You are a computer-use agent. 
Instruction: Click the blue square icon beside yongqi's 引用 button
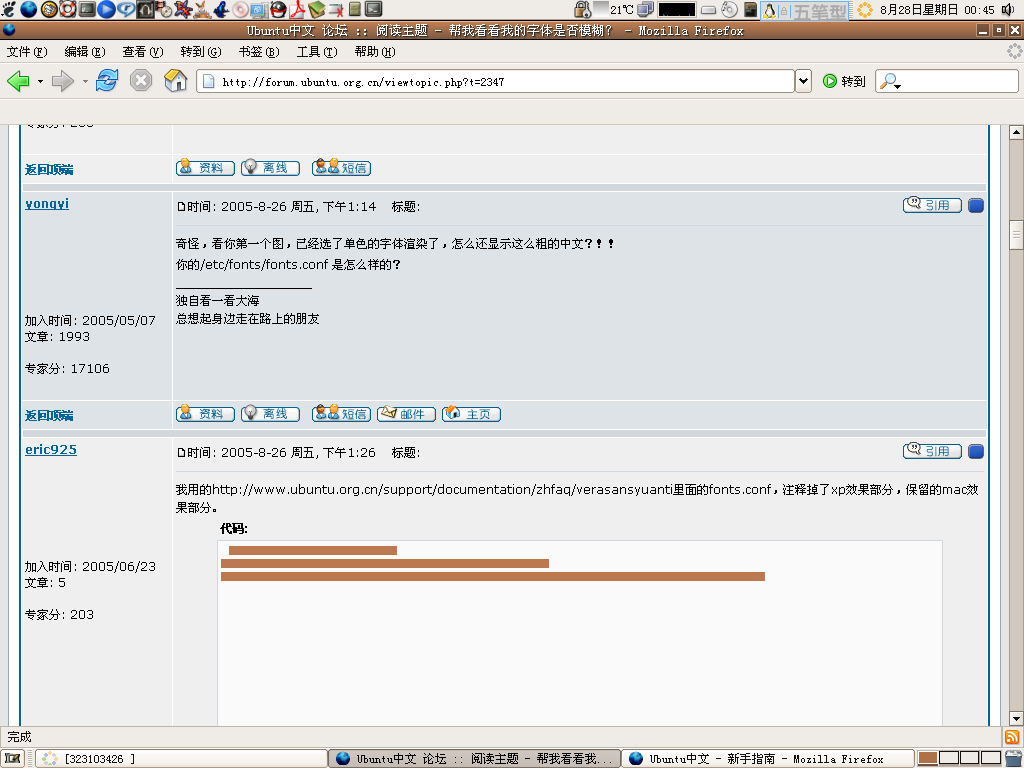(x=976, y=206)
